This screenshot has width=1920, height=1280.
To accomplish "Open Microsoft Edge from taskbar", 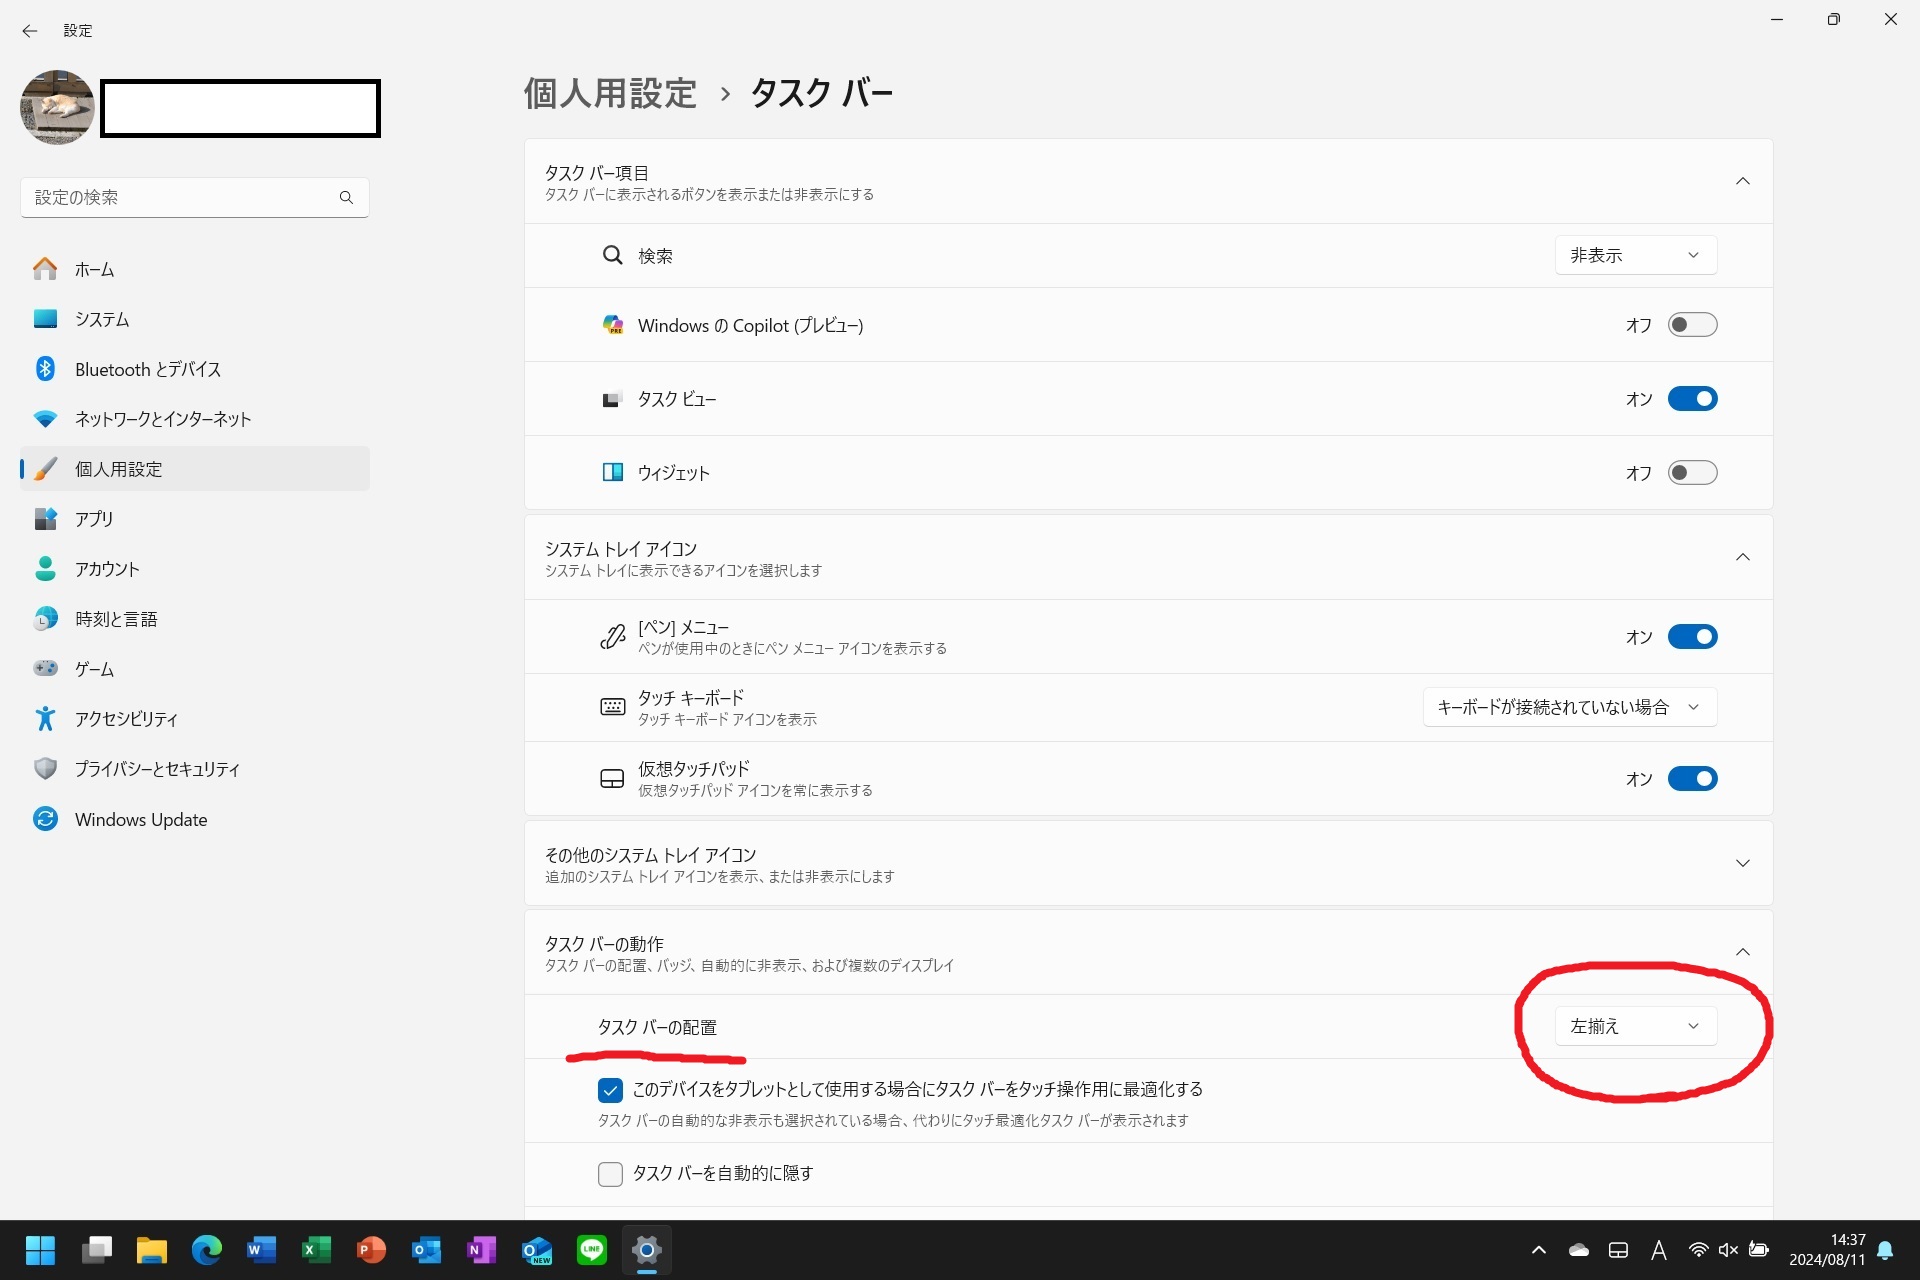I will click(x=207, y=1250).
